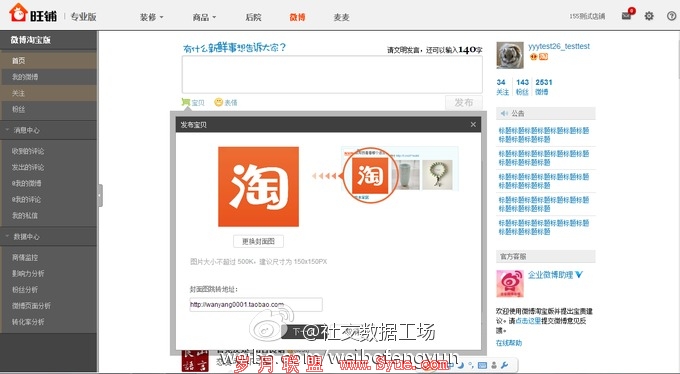Open the mail notifications icon

[627, 16]
